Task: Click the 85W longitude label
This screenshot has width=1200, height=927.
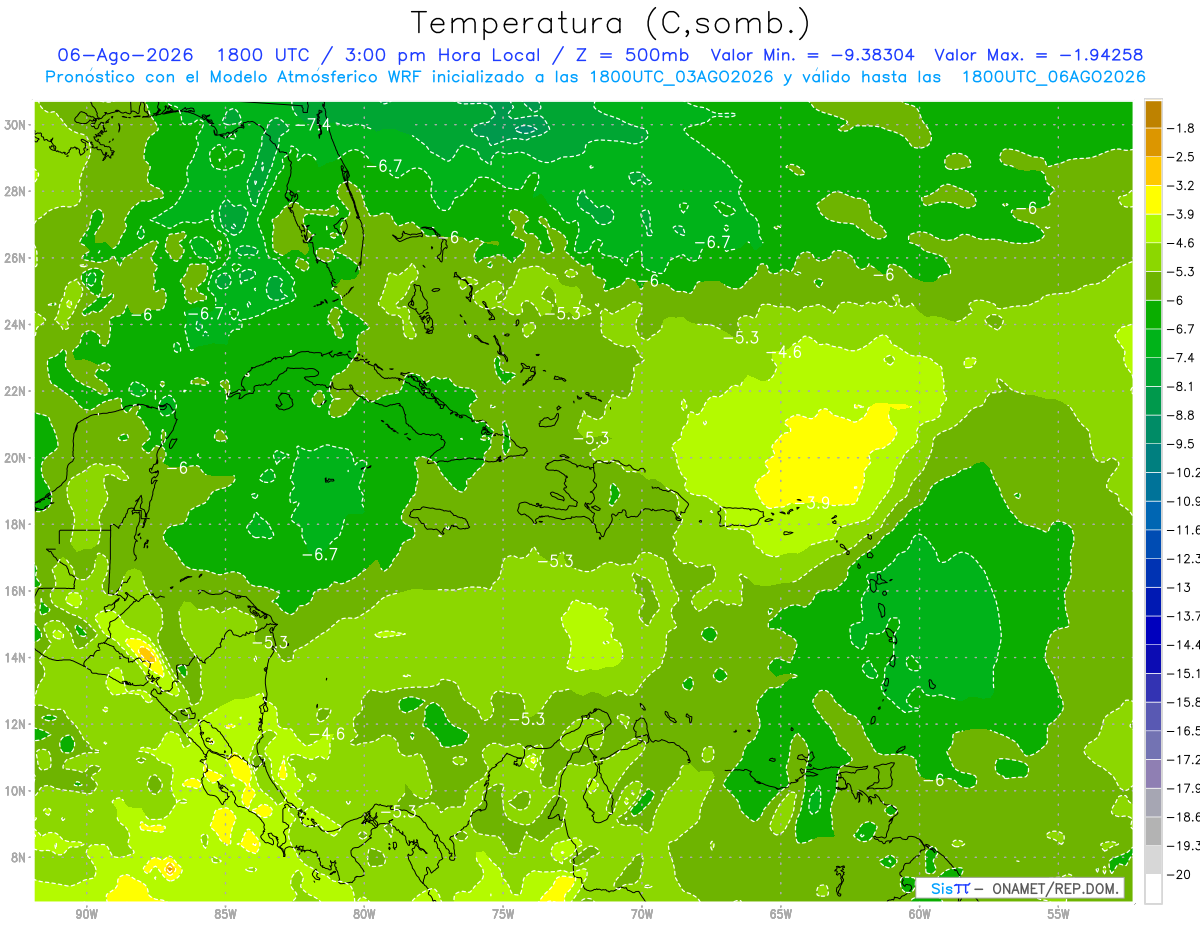Action: pyautogui.click(x=225, y=914)
